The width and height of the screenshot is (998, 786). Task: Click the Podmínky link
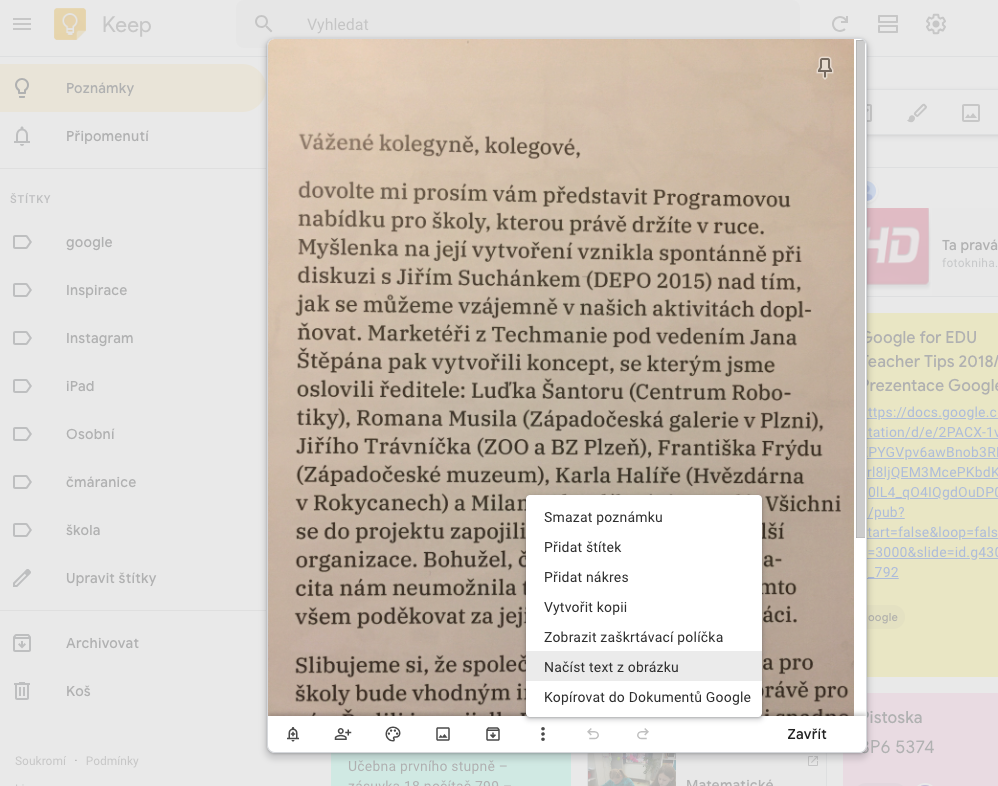tap(112, 761)
